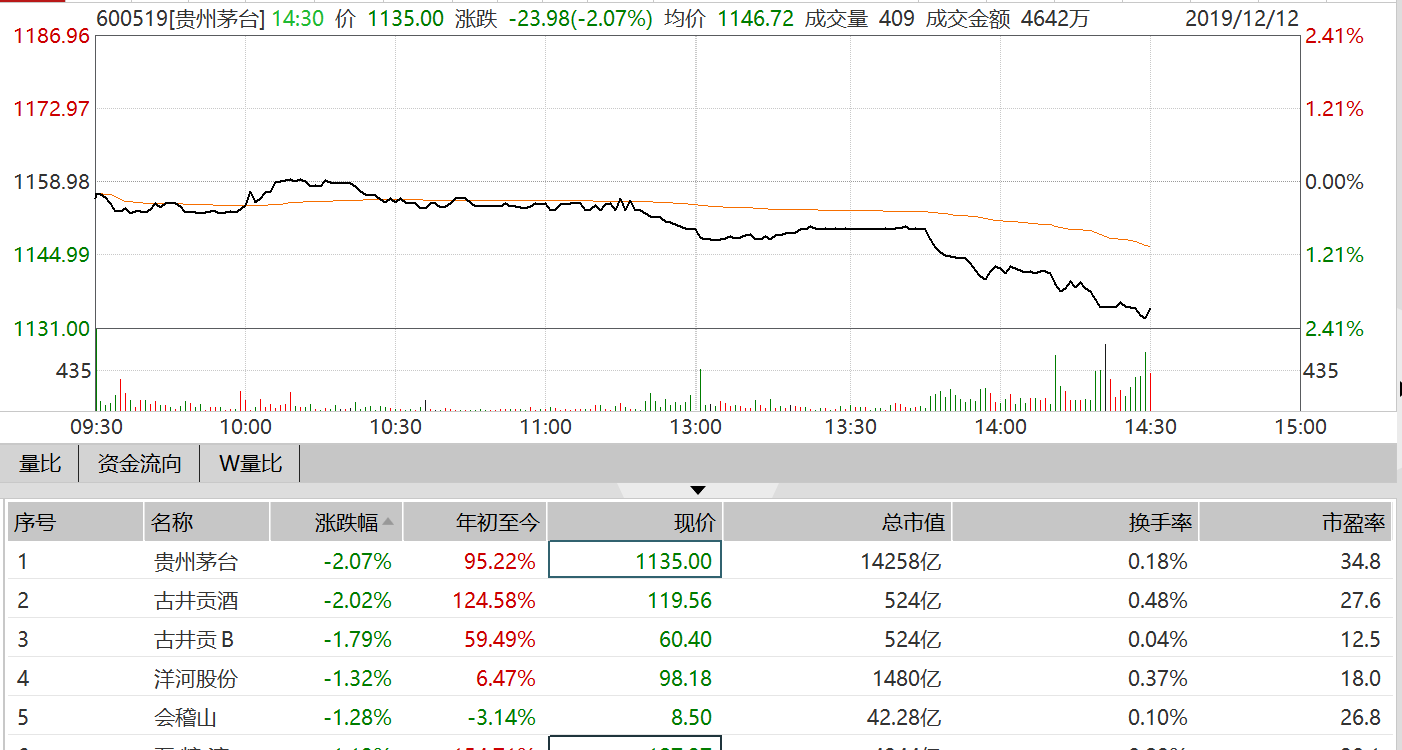The height and width of the screenshot is (750, 1402).
Task: Click the 1131.00 price axis label
Action: (x=51, y=329)
